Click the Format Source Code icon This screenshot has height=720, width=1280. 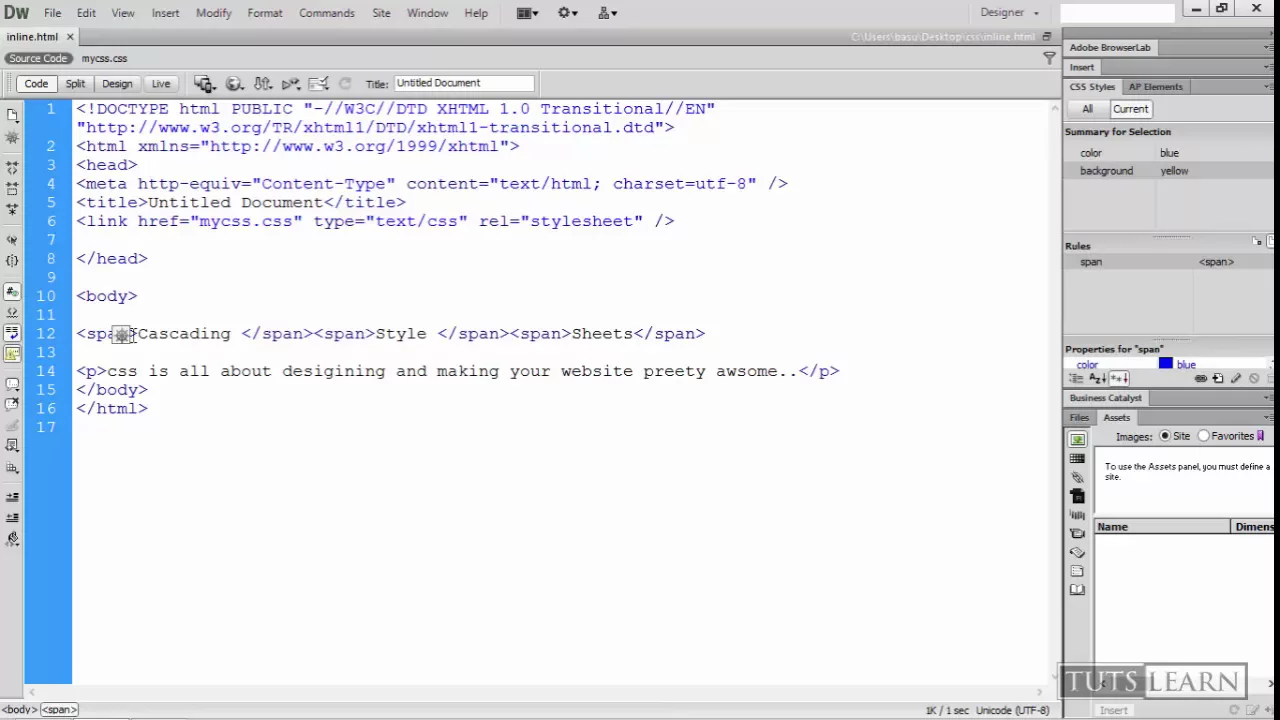tap(12, 540)
